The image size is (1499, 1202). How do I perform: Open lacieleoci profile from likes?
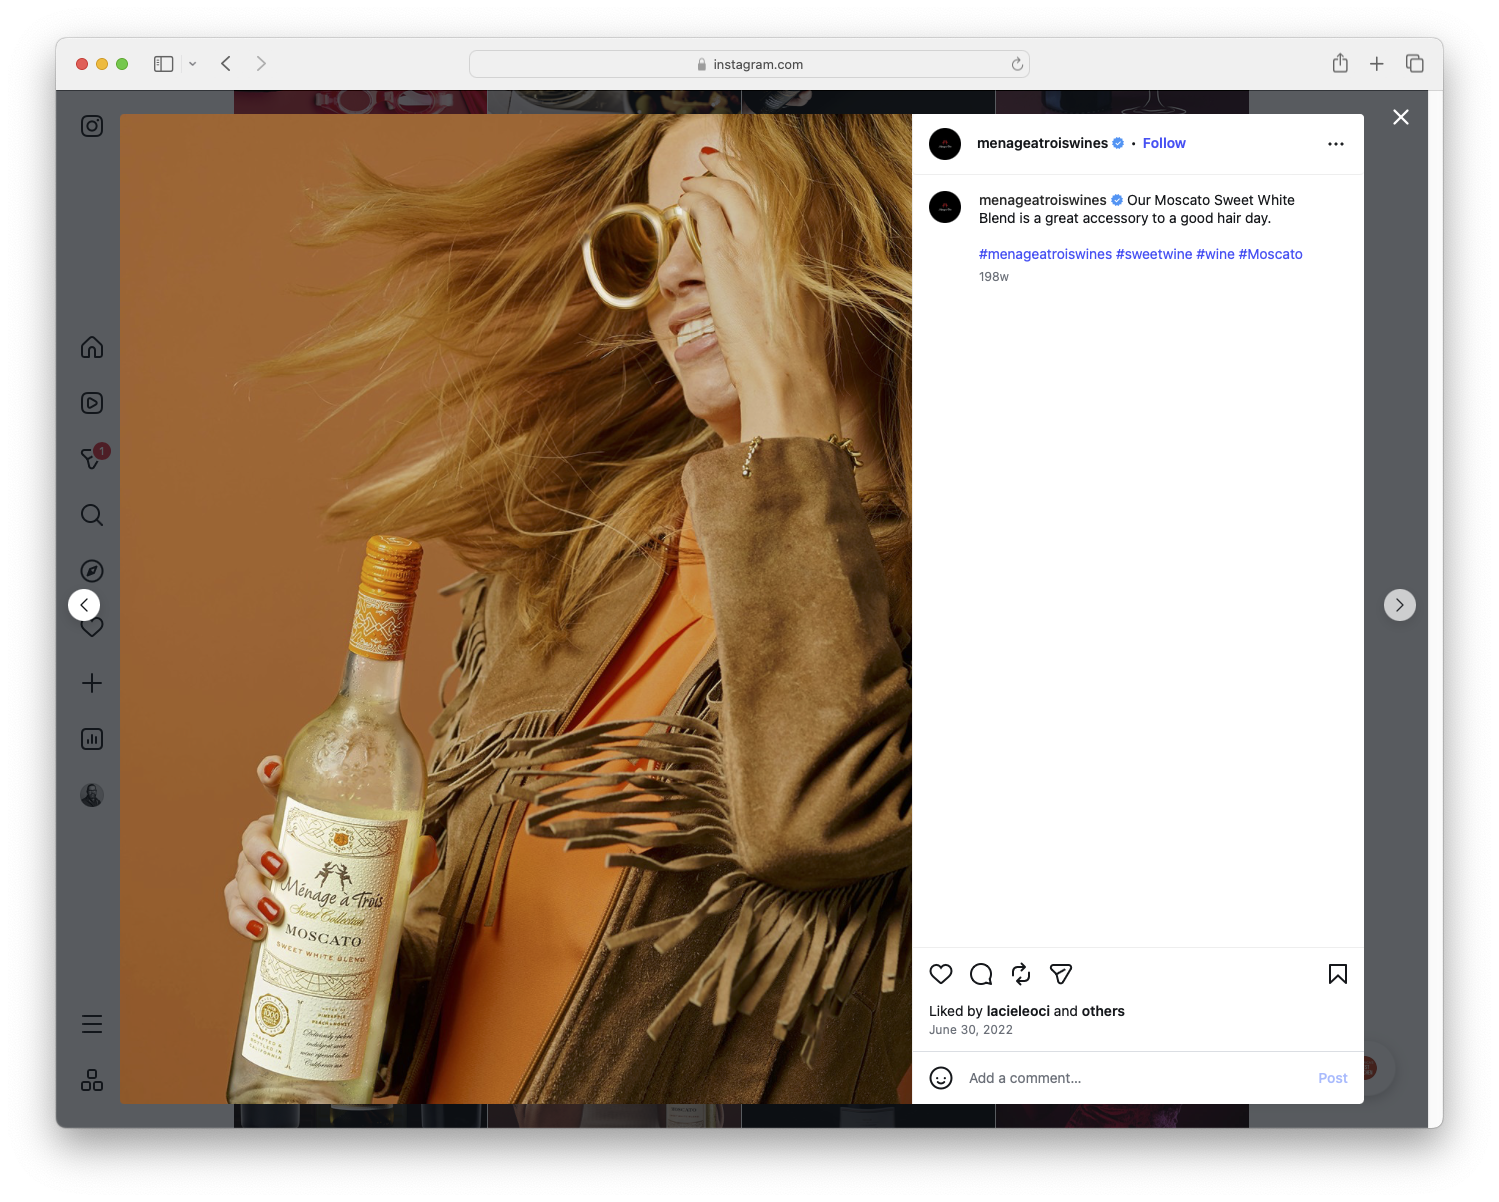pos(1018,1011)
